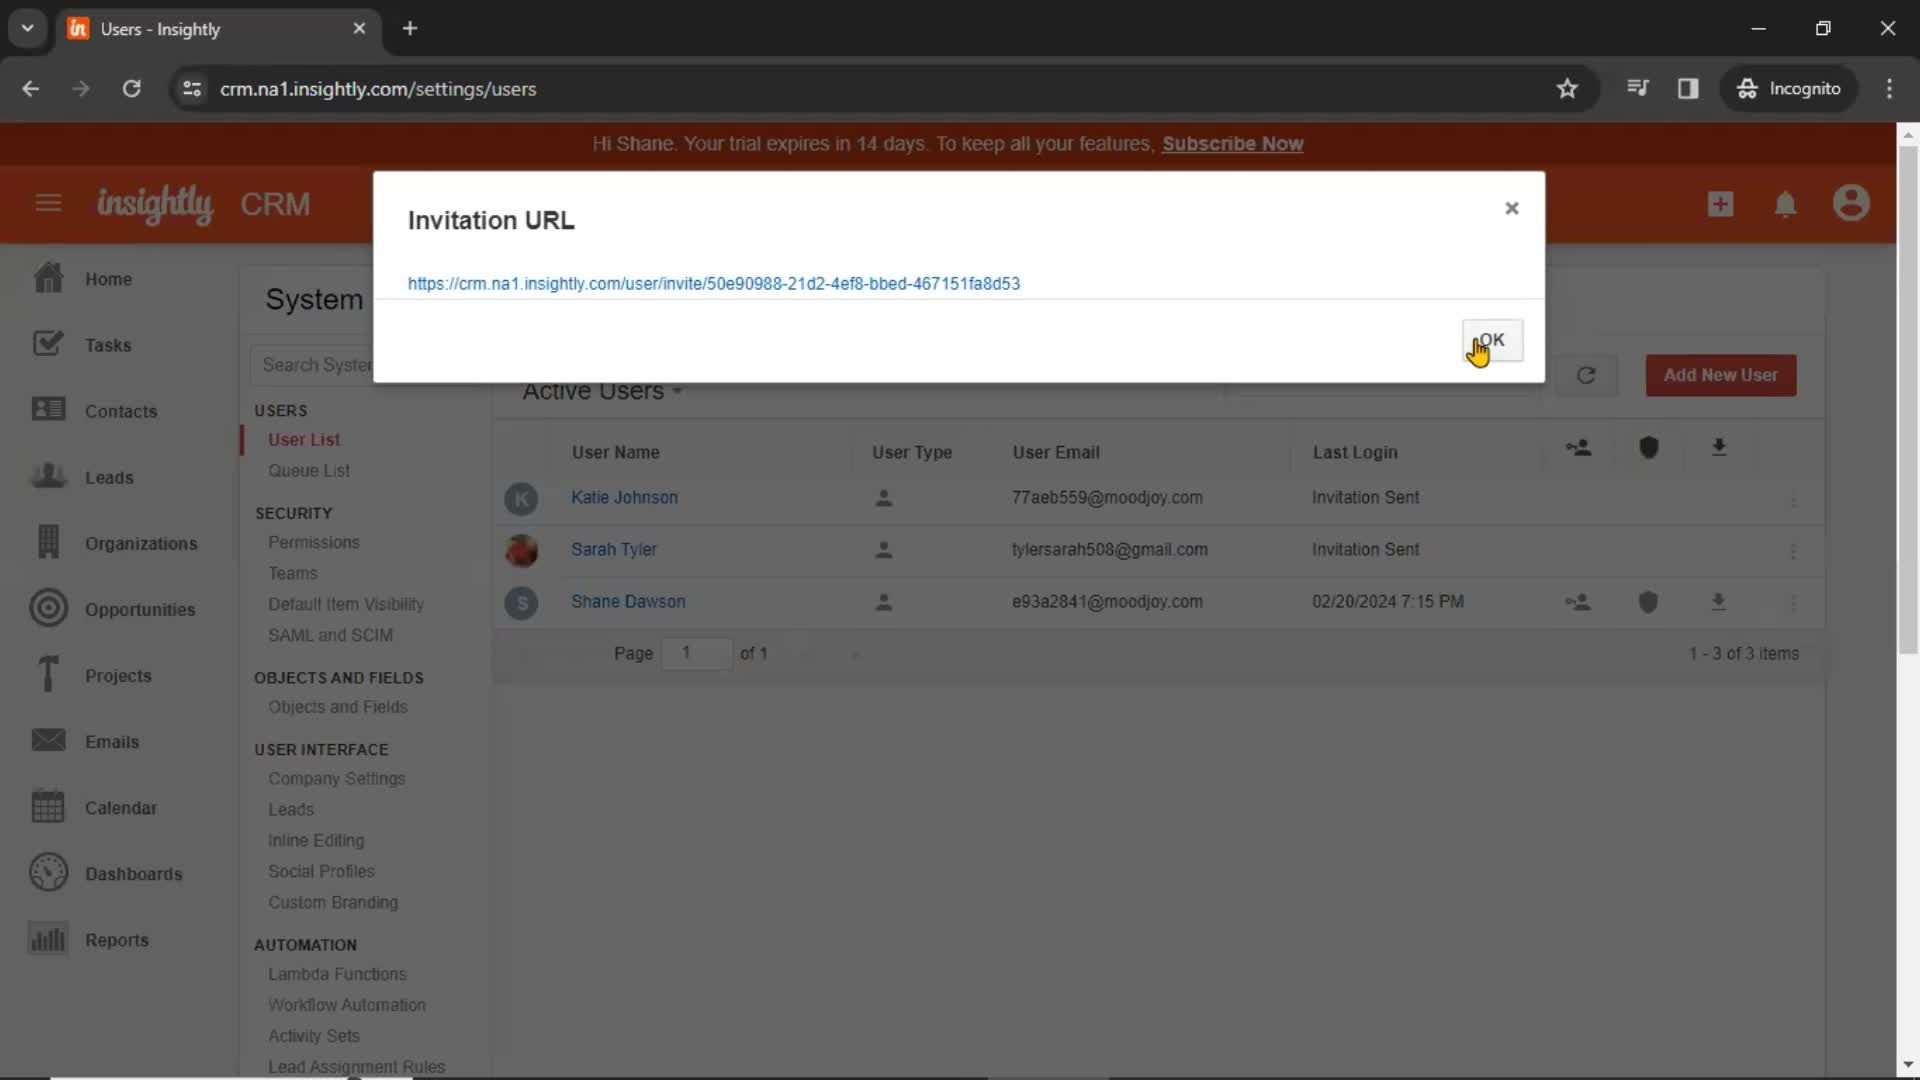The image size is (1920, 1080).
Task: Bookmark this page with the star
Action: tap(1567, 89)
